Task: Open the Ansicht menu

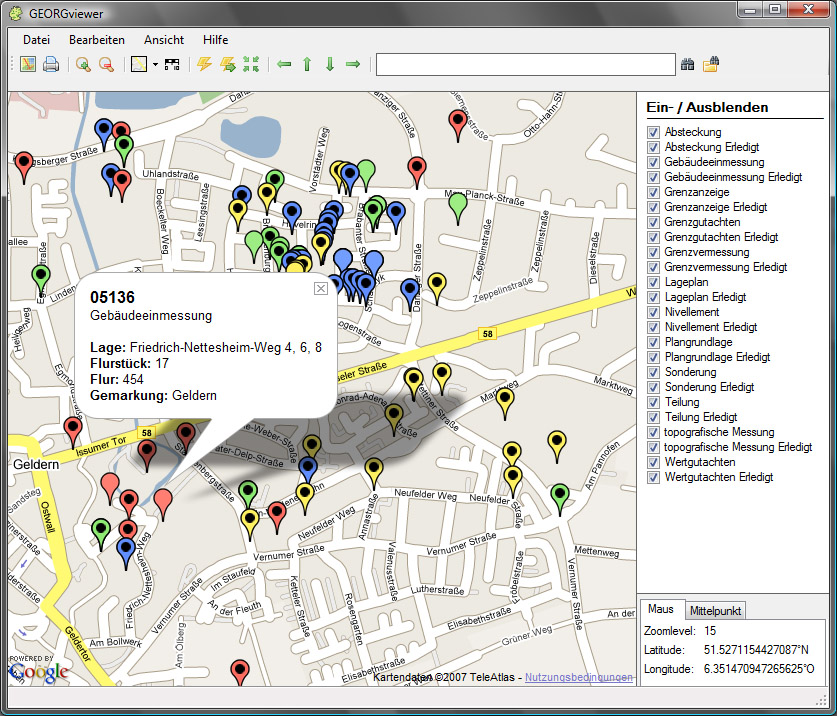Action: tap(164, 40)
